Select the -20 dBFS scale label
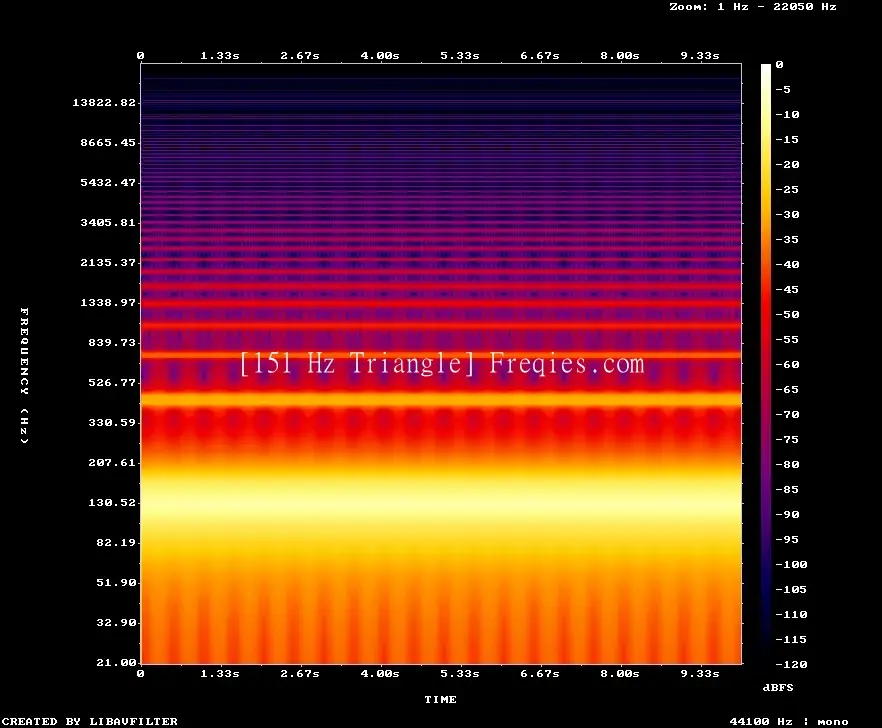 pos(787,164)
